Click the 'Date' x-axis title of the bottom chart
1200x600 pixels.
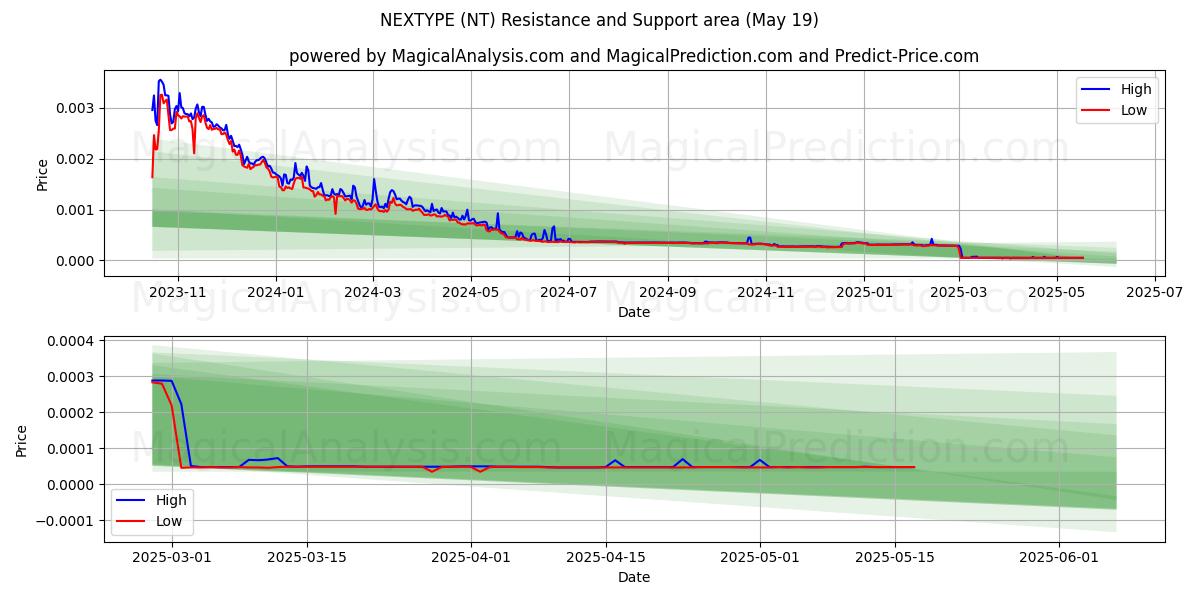click(x=634, y=577)
